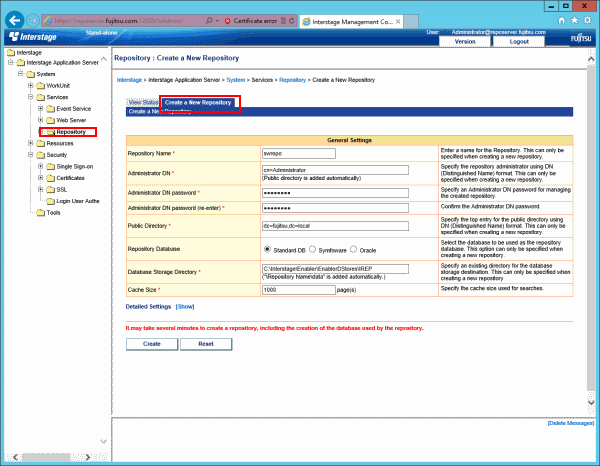Switch to the View Status tab
The height and width of the screenshot is (466, 600).
(x=143, y=103)
